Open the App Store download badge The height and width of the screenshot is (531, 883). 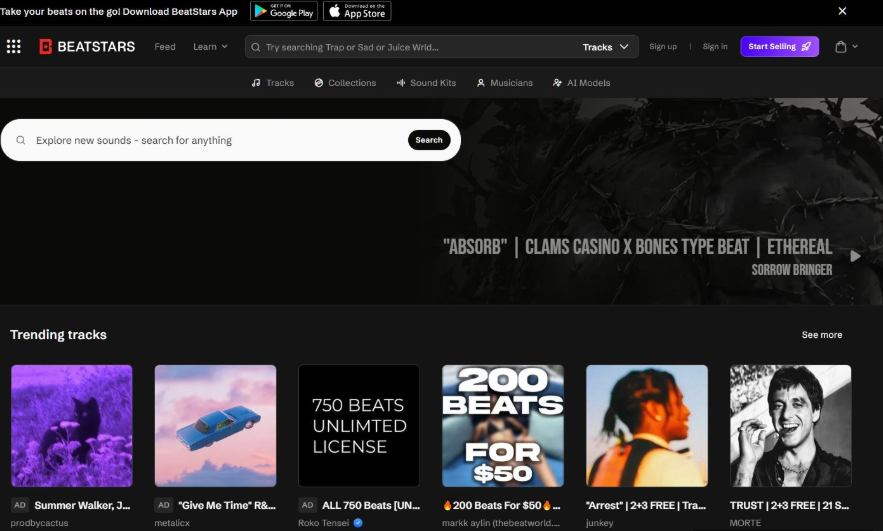point(357,11)
